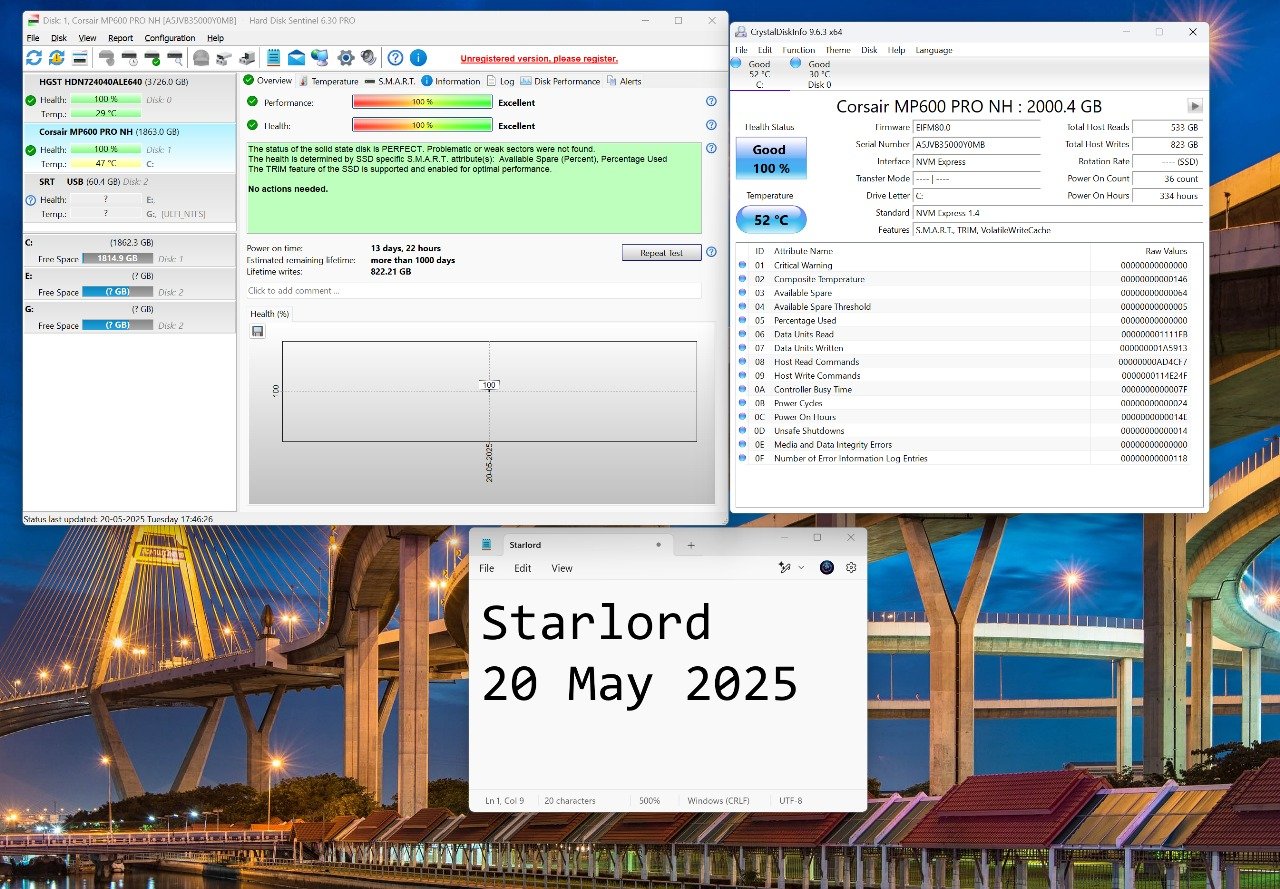Select the HGST HDN724040ALE640 disk entry
Viewport: 1280px width, 889px height.
130,98
